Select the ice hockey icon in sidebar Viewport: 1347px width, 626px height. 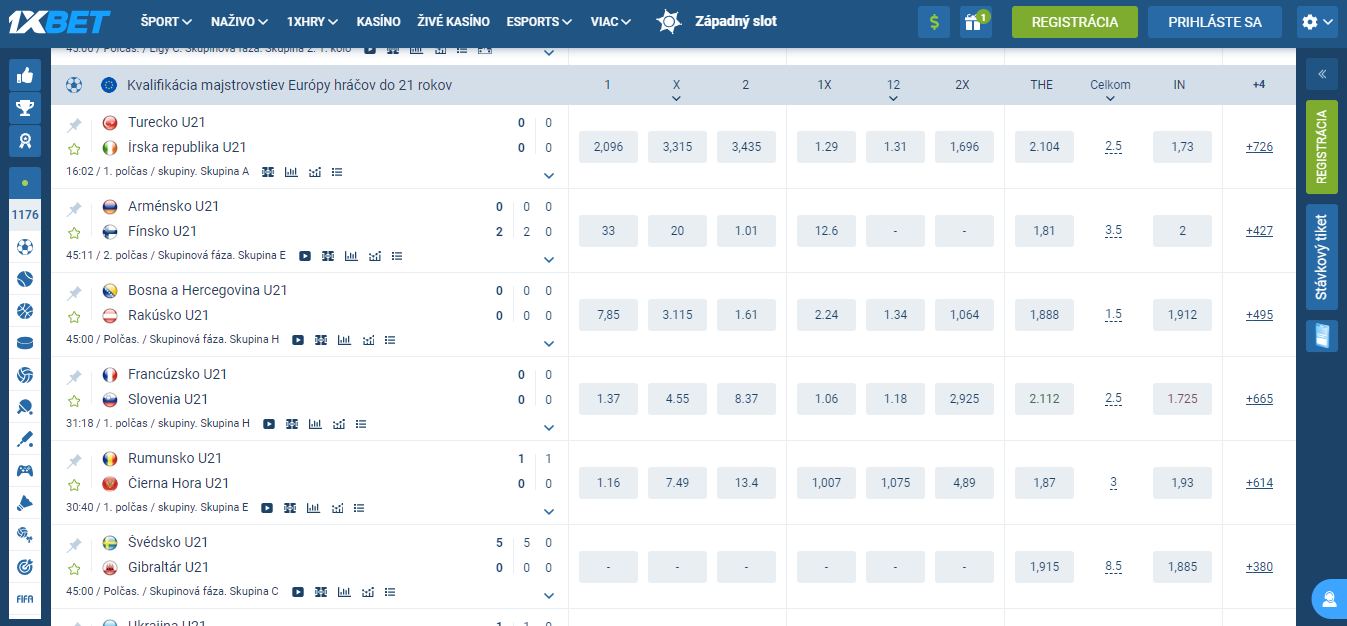(25, 343)
